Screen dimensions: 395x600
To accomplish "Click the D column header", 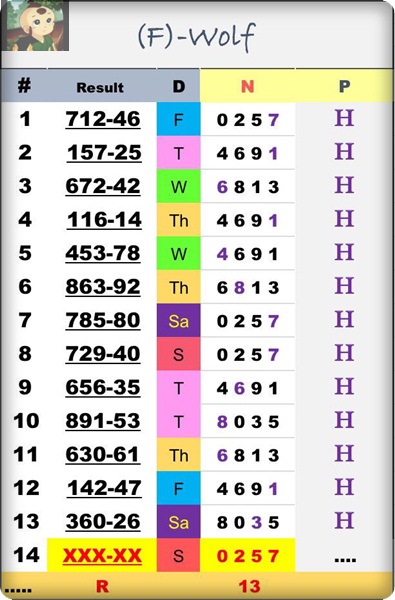I will tap(178, 86).
